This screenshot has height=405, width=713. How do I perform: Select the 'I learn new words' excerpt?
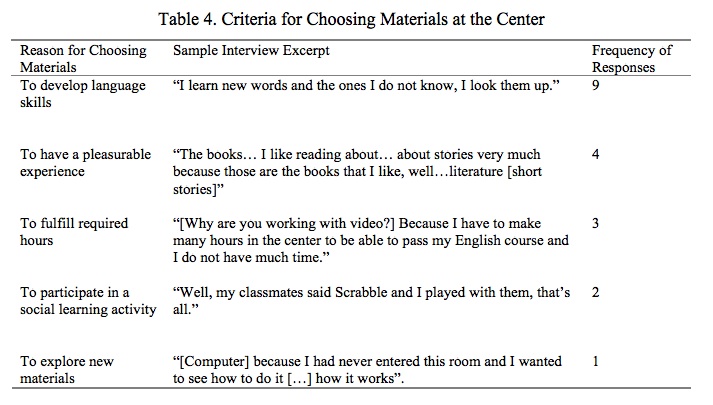[x=365, y=87]
